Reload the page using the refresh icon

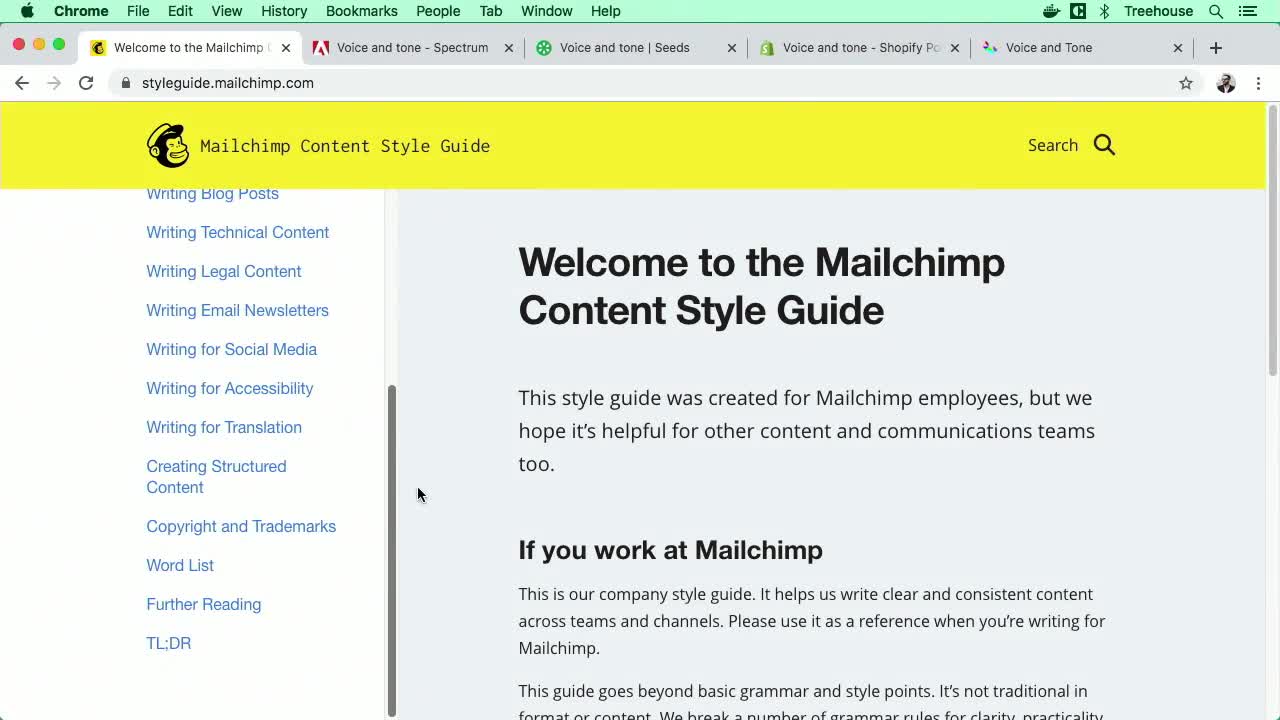[x=86, y=83]
